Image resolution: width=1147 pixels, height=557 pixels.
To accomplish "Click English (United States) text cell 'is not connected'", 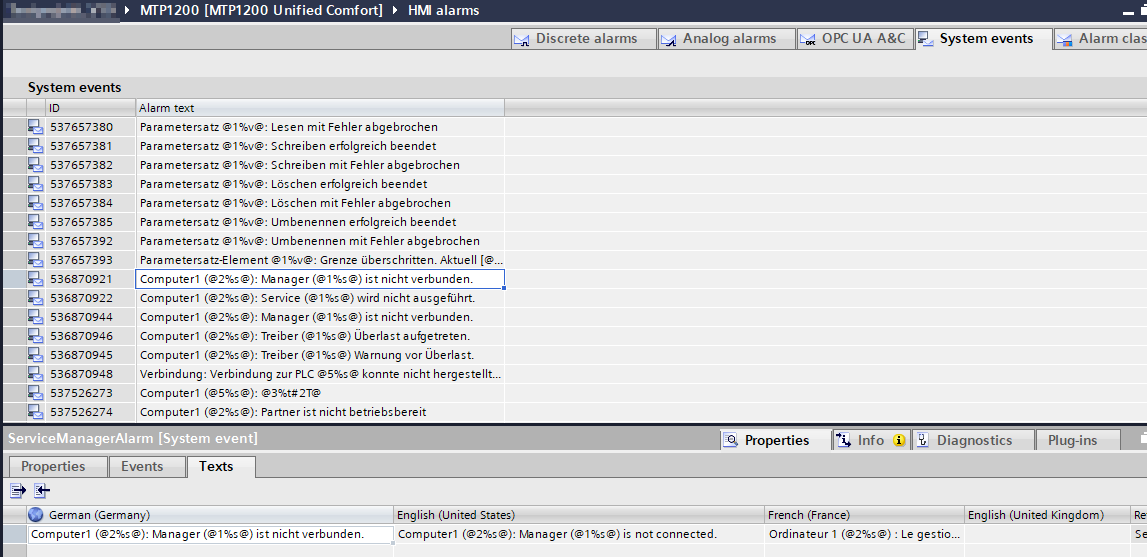I will (579, 534).
